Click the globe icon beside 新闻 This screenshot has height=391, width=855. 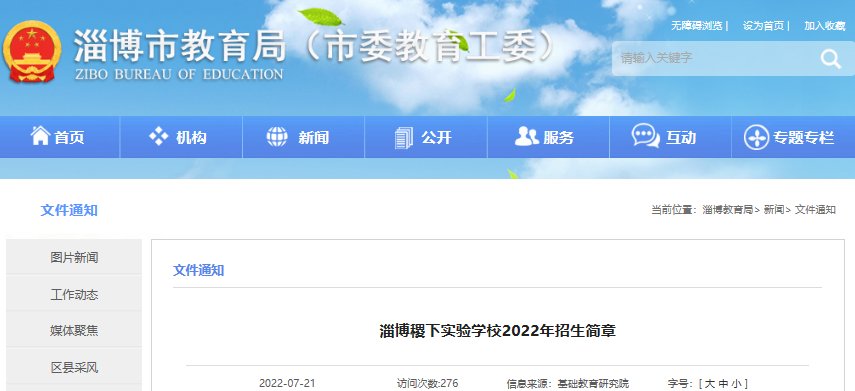(x=277, y=136)
